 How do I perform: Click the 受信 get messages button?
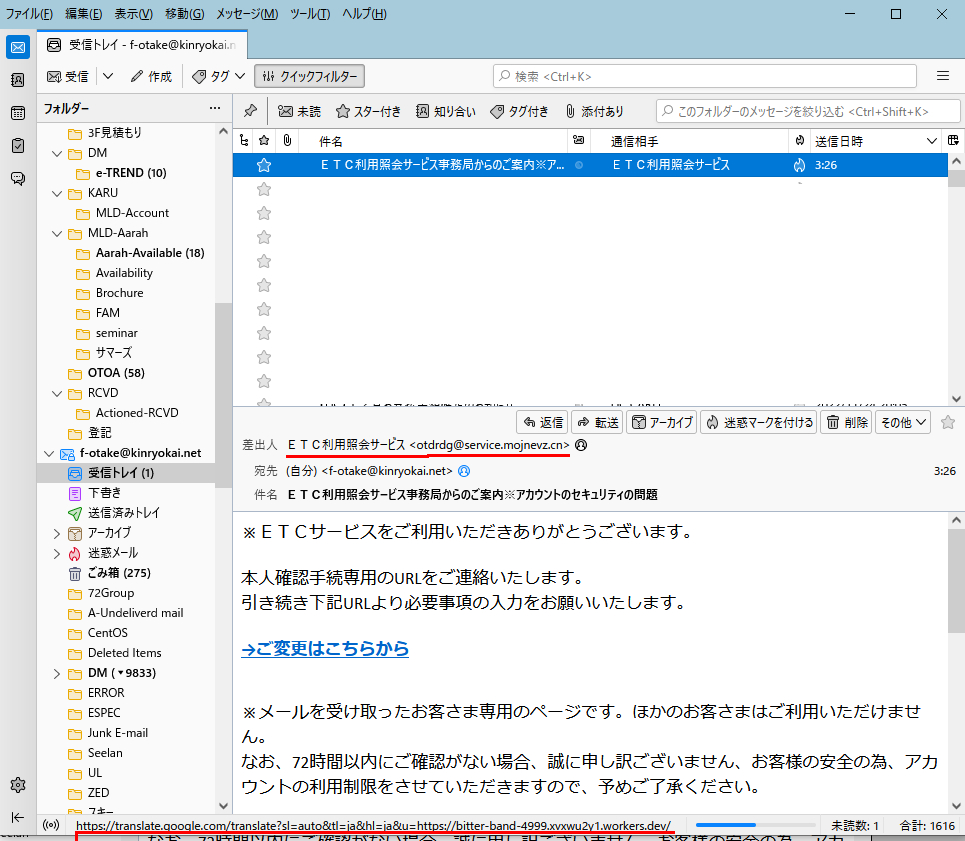(68, 76)
